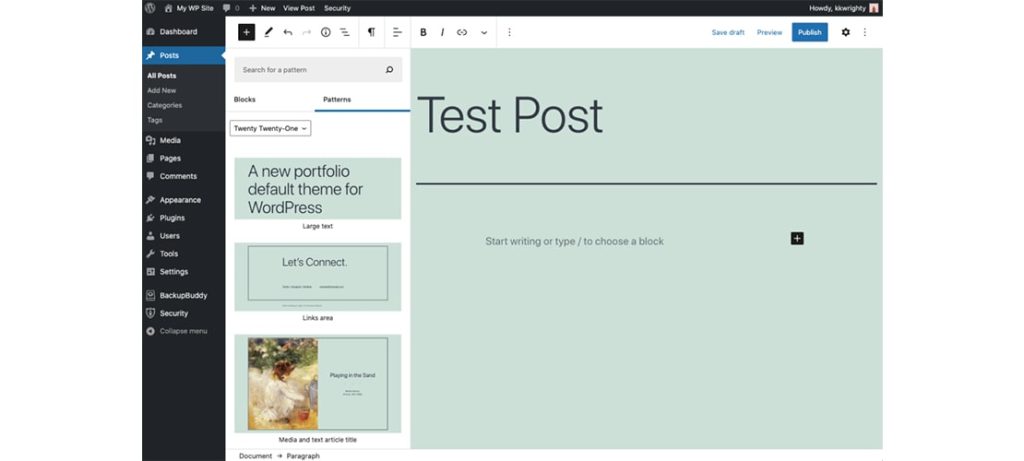
Task: Toggle the block inserter plus button
Action: point(246,32)
